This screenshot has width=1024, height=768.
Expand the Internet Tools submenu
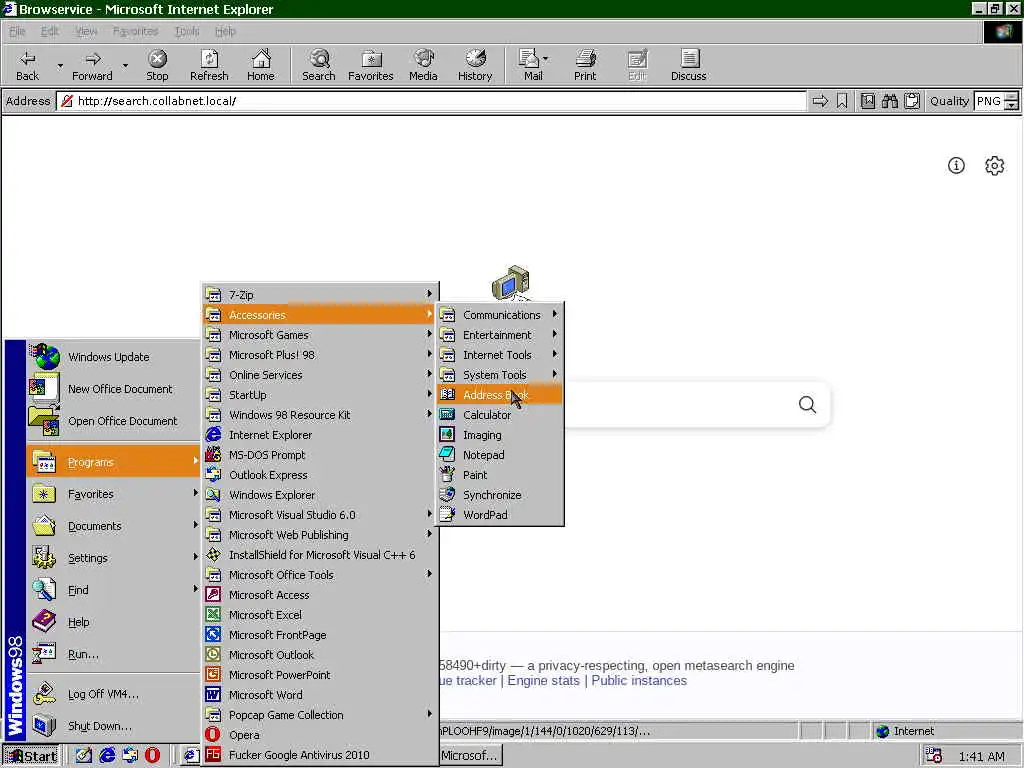(500, 355)
